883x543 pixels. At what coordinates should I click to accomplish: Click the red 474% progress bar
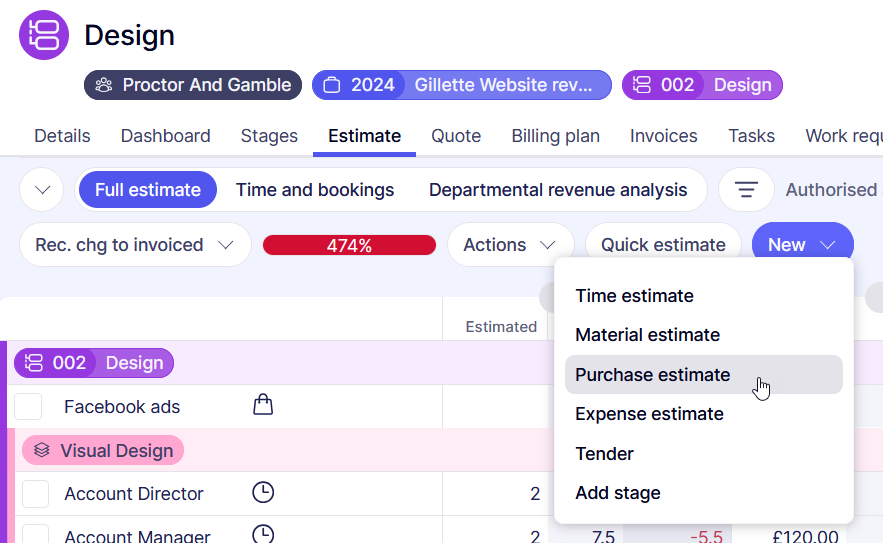(x=349, y=245)
